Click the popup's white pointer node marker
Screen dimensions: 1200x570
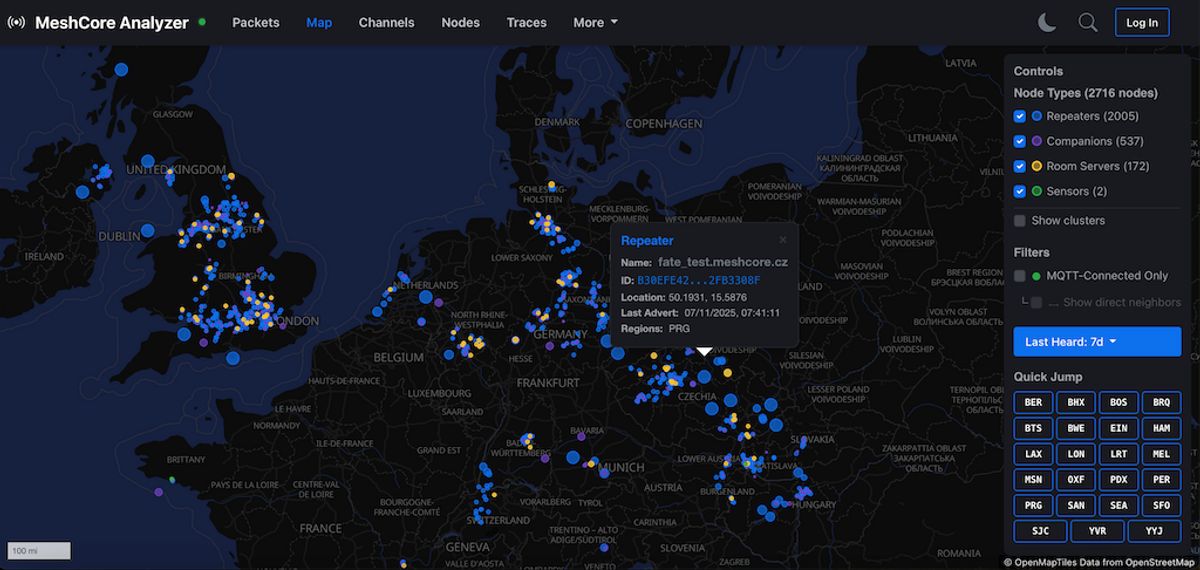(x=704, y=351)
